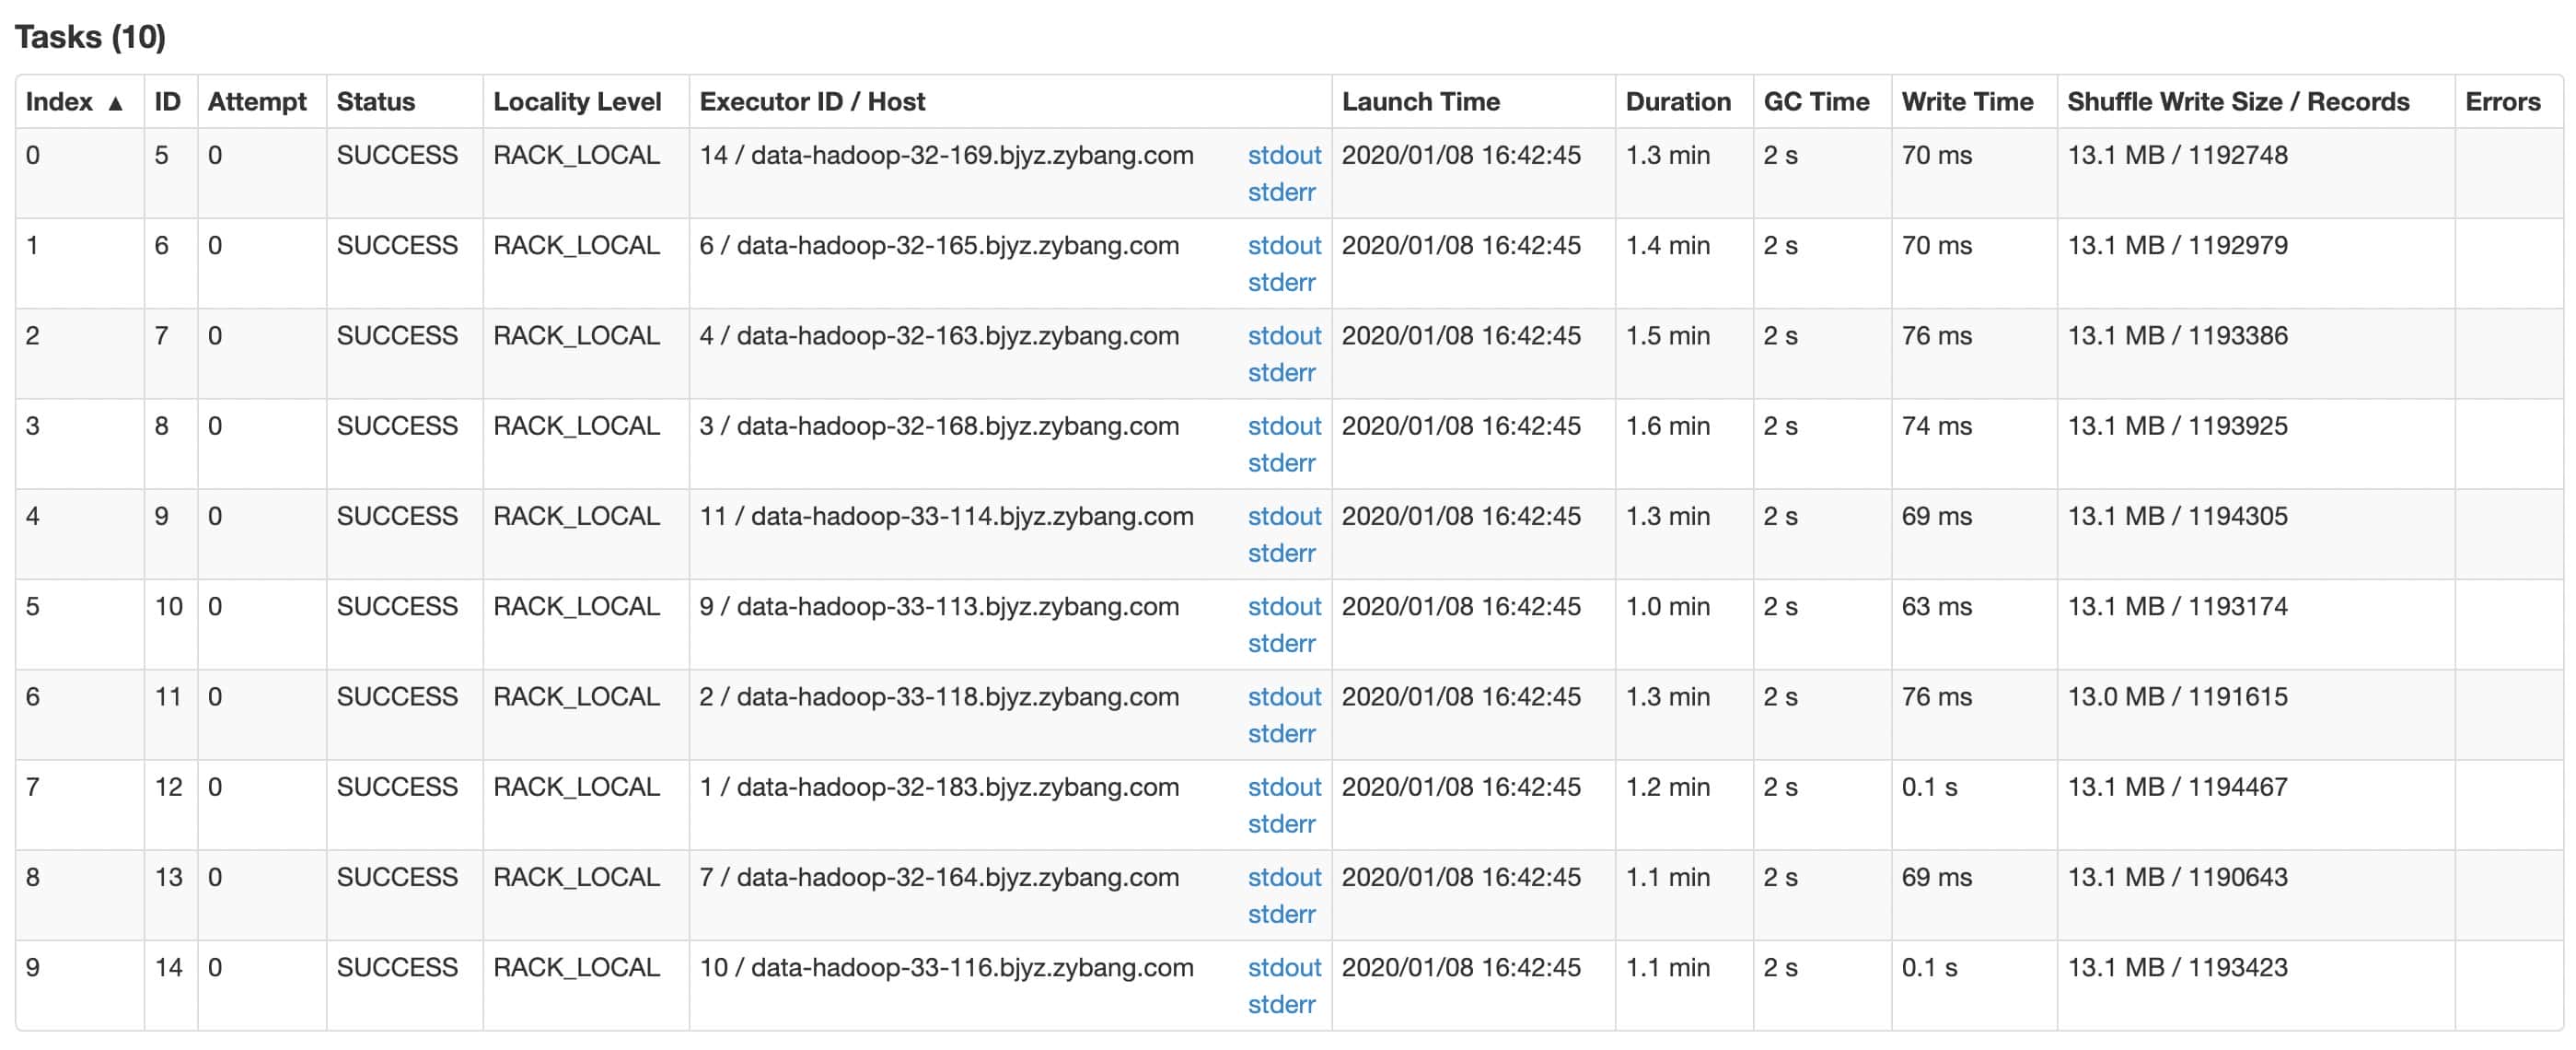View stderr for data-hadoop-32-163 host
Viewport: 2576px width, 1050px height.
(x=1281, y=373)
